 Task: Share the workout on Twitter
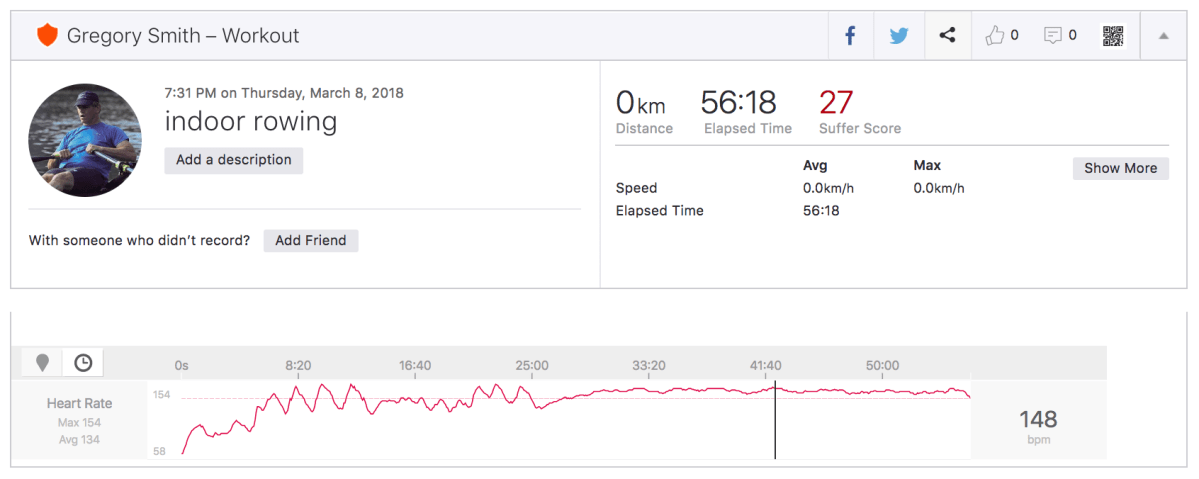[899, 36]
